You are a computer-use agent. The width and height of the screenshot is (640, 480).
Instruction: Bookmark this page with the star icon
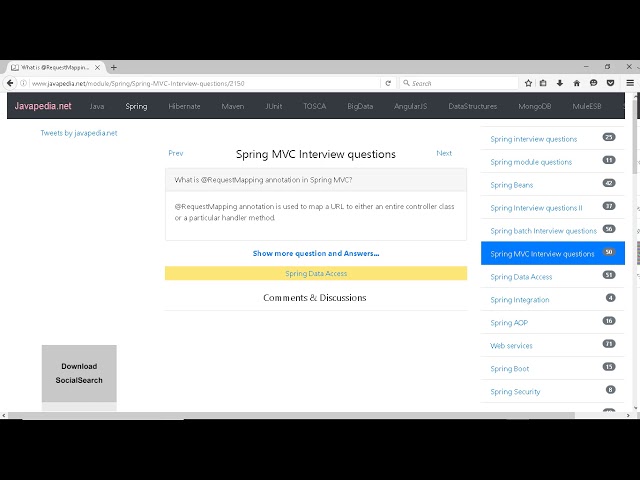528,83
